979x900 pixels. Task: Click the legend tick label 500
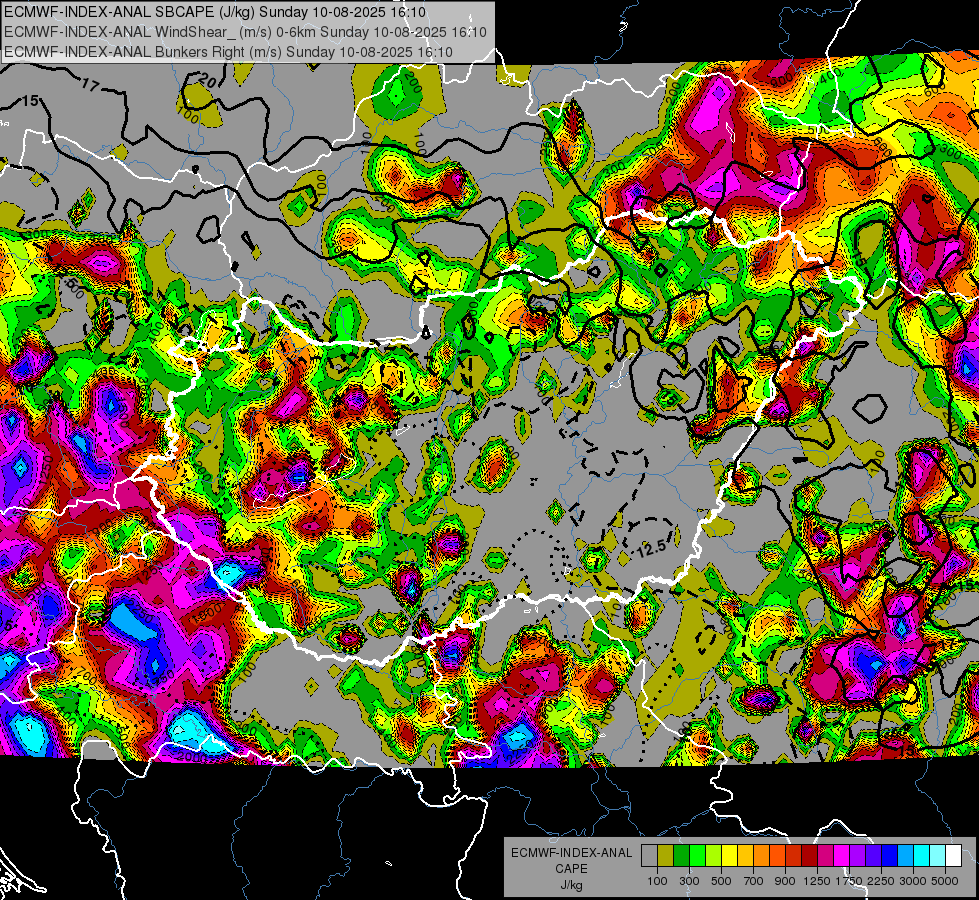click(721, 881)
